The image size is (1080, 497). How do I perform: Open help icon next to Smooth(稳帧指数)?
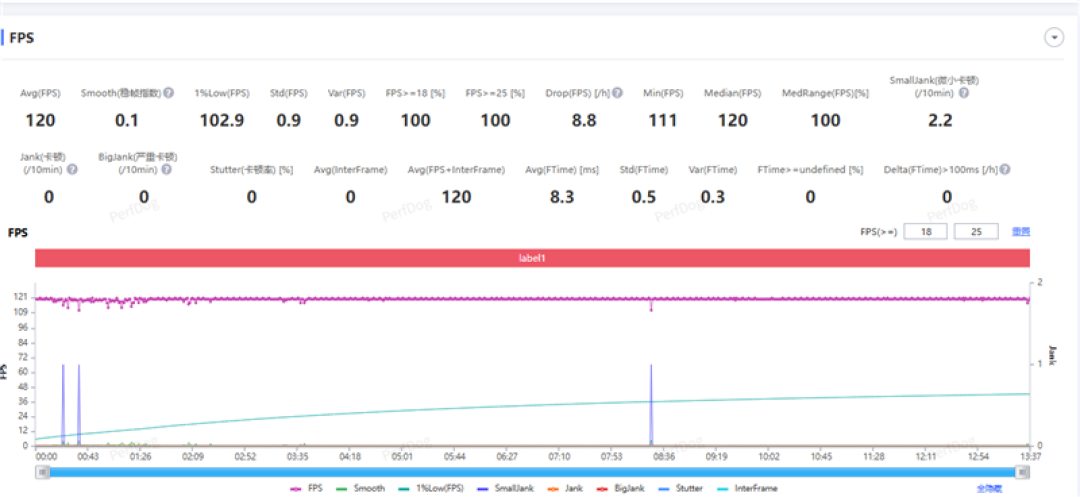(168, 92)
